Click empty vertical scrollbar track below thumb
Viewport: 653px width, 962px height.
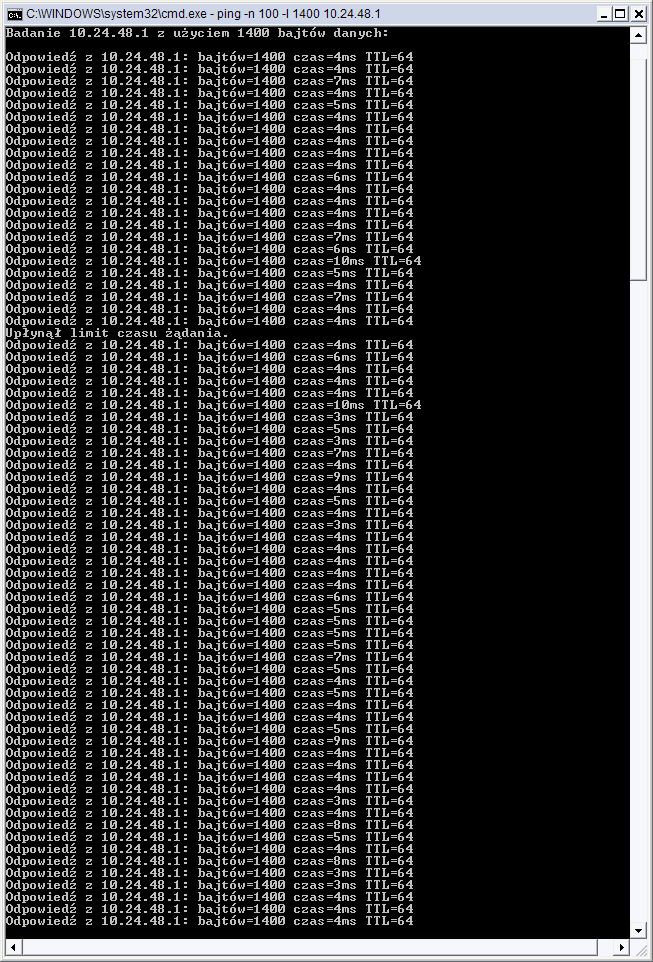tap(638, 600)
